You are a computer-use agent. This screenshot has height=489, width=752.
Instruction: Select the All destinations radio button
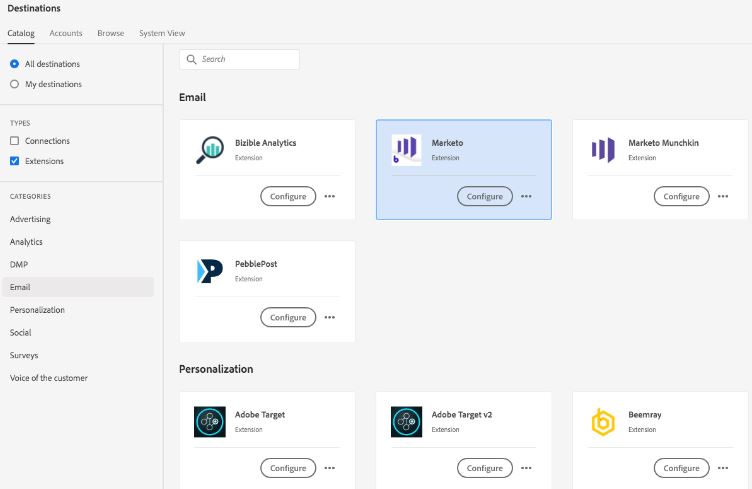[x=14, y=64]
